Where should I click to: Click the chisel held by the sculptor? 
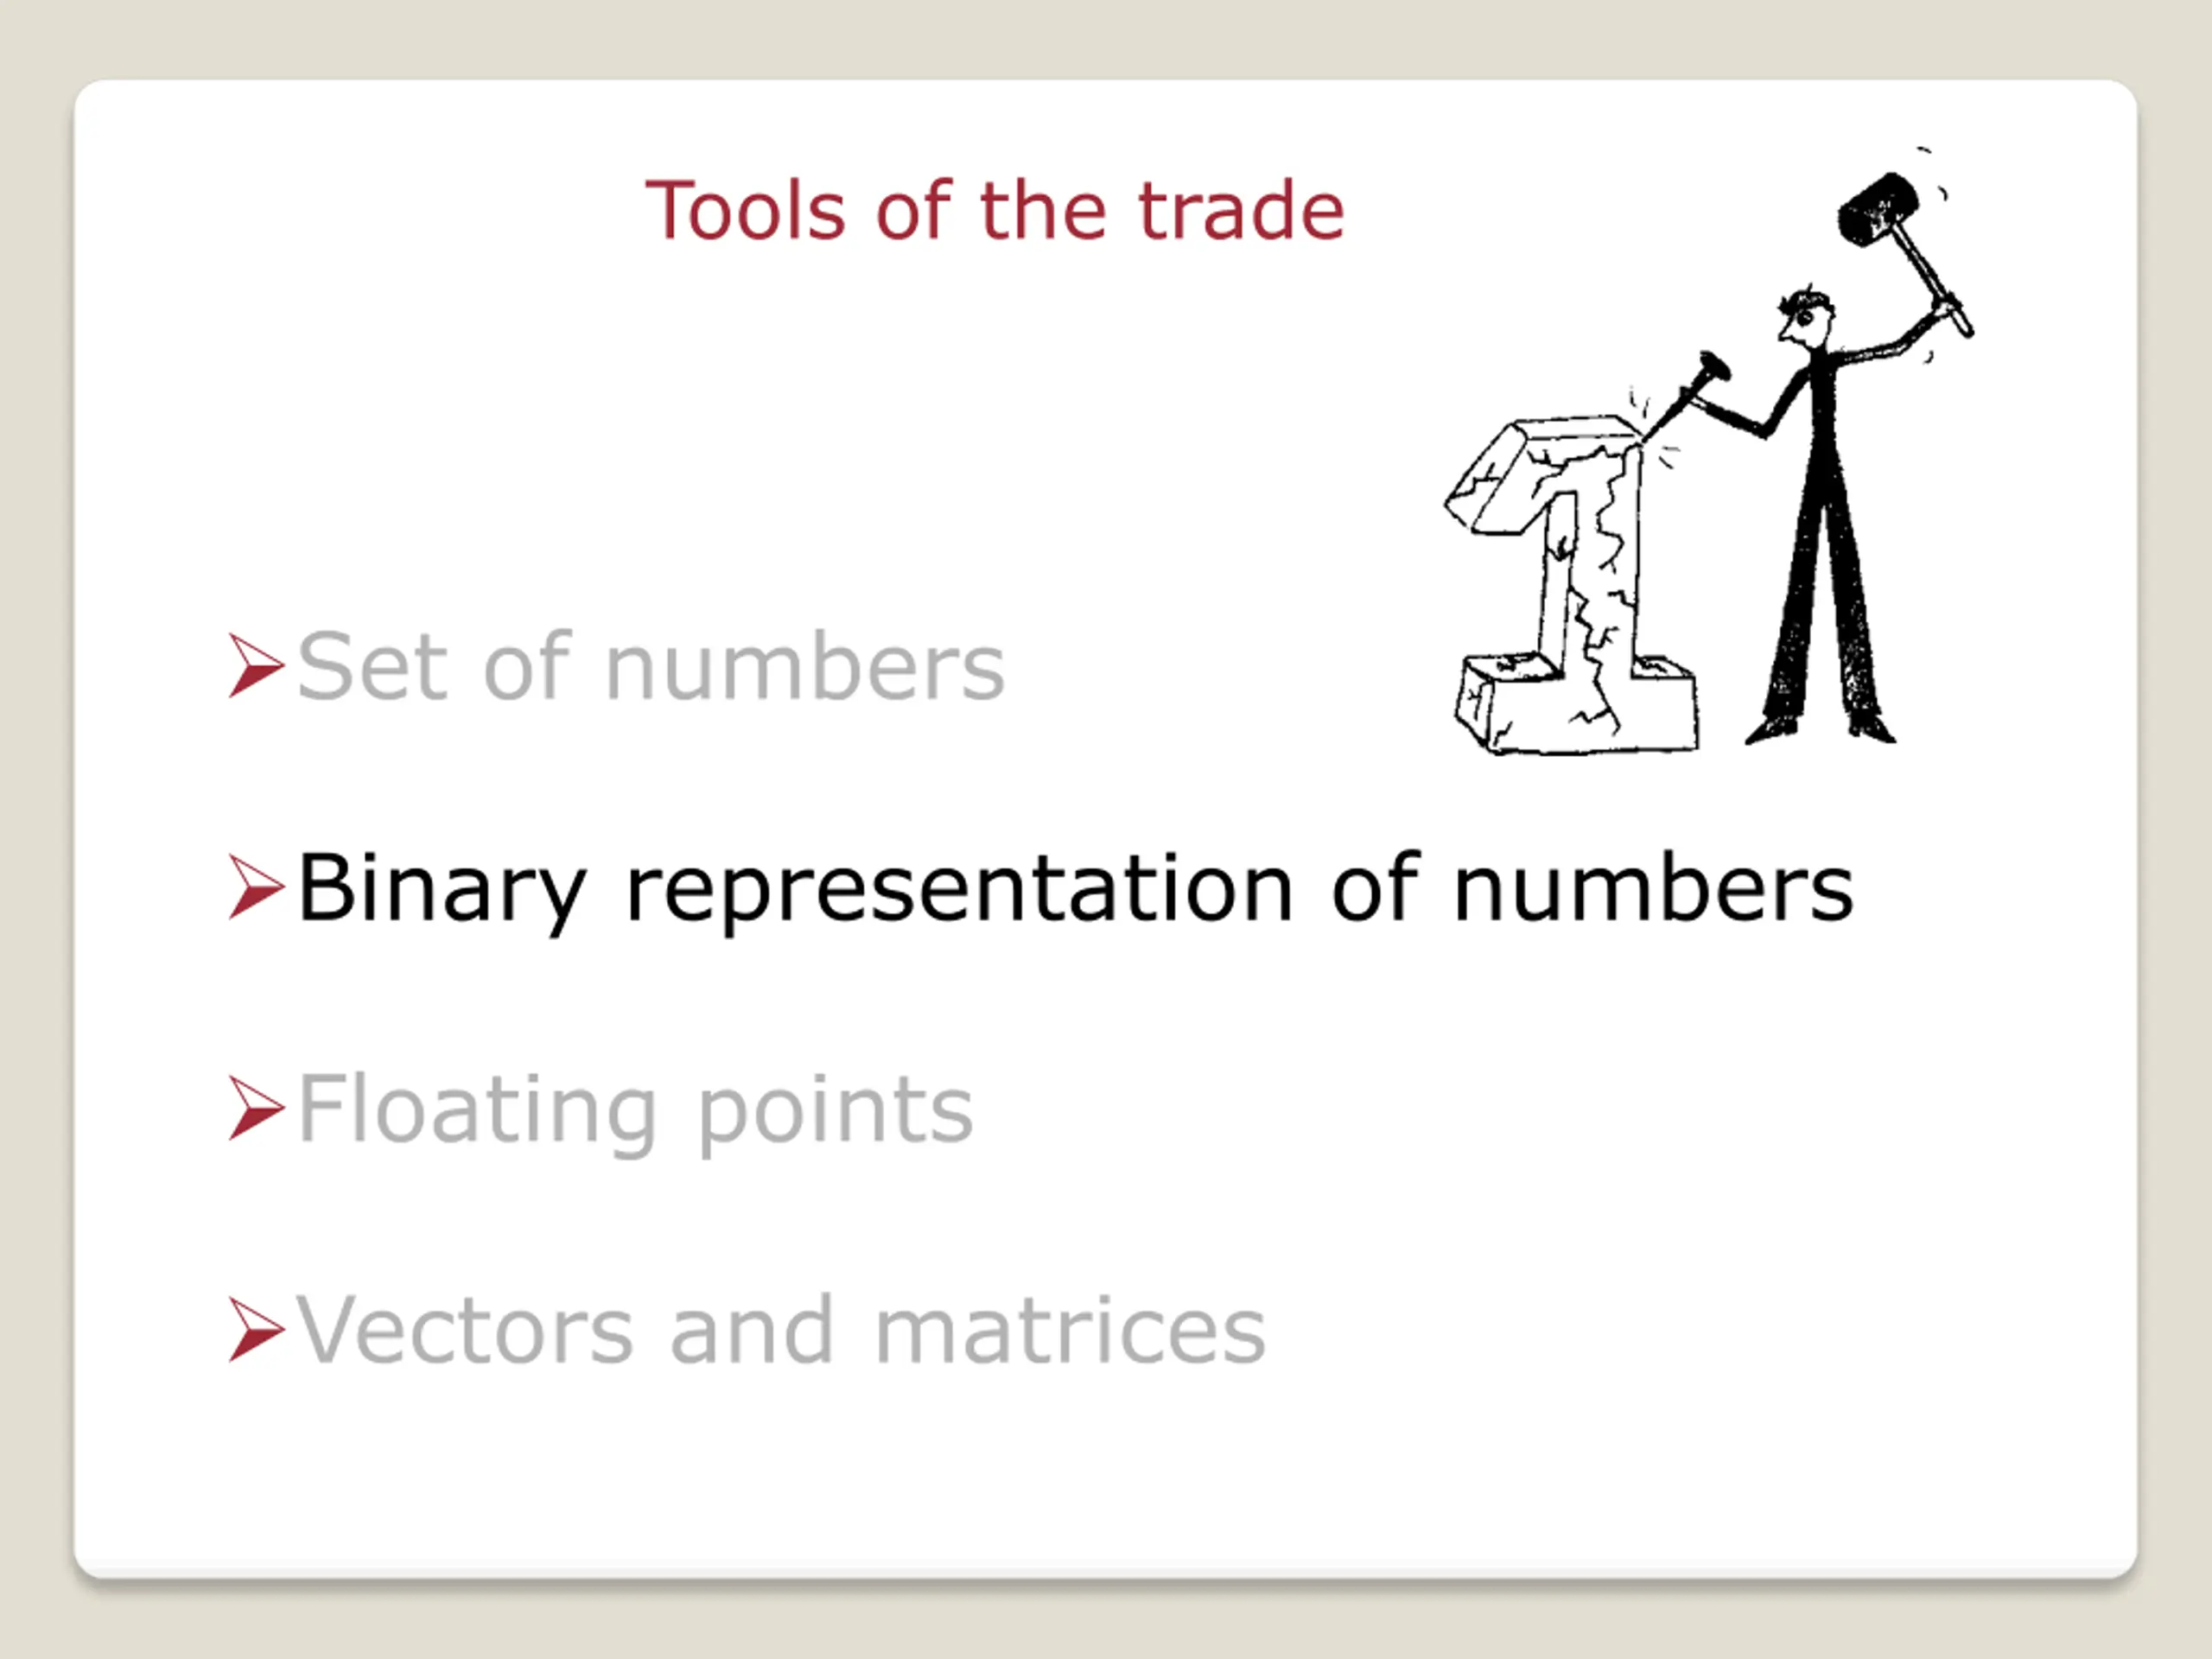1688,395
